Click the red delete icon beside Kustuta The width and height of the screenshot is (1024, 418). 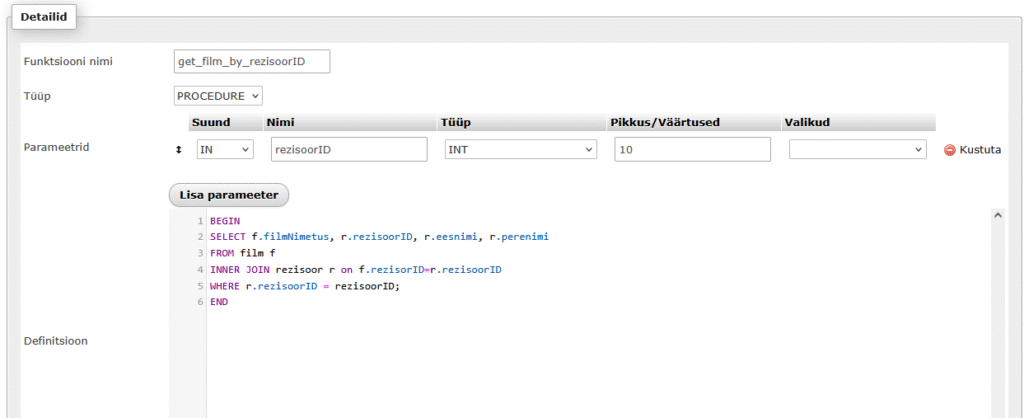[949, 150]
